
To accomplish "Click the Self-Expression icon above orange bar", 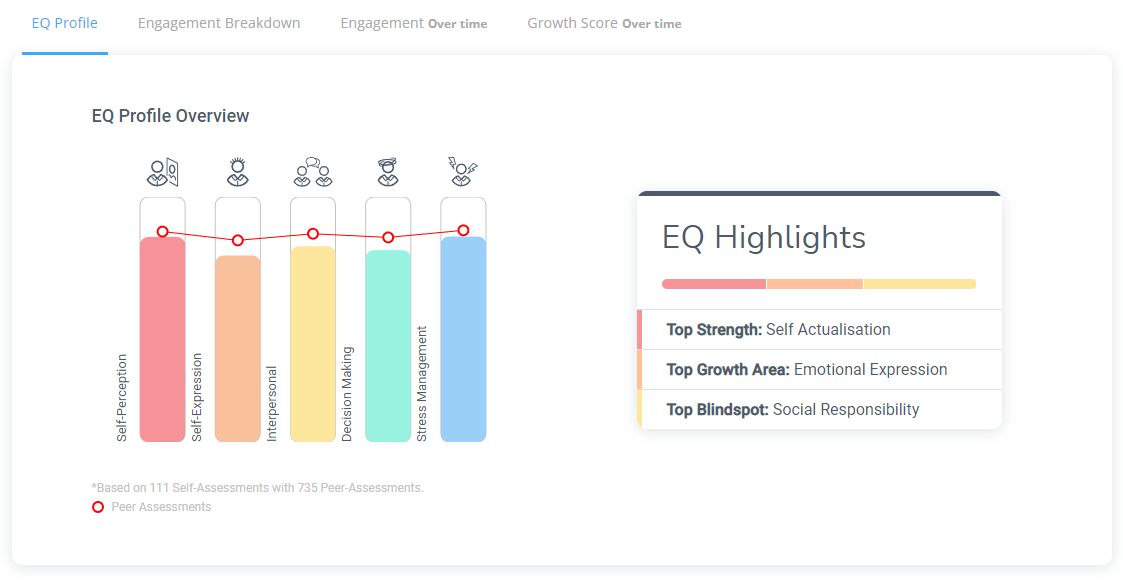I will pos(238,173).
